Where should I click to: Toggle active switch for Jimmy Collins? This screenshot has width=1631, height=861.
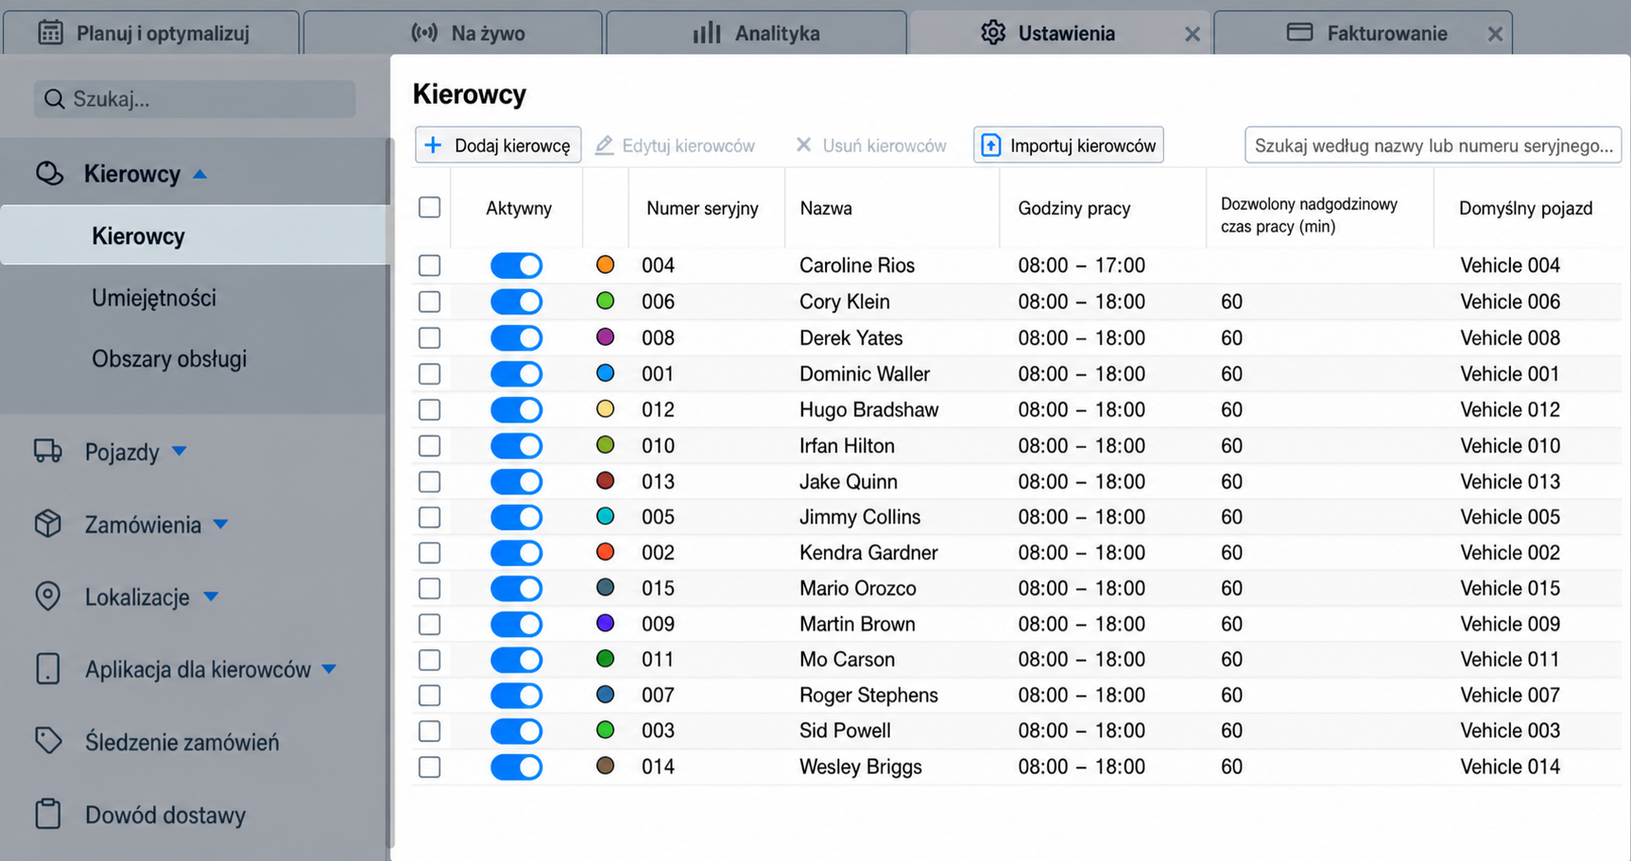point(516,517)
